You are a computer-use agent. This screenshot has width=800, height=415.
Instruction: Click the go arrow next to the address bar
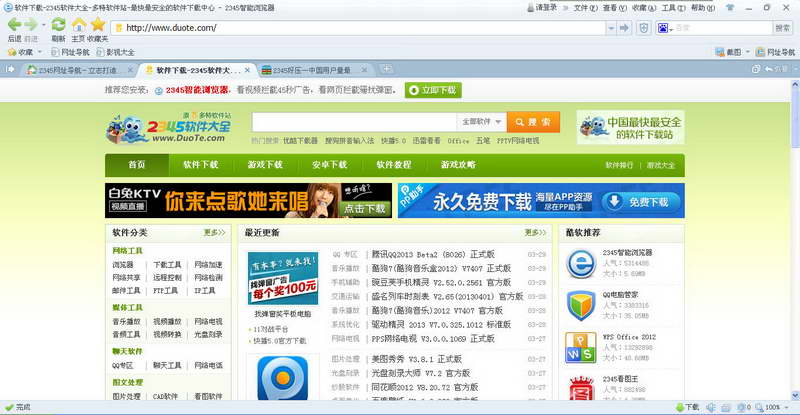pyautogui.click(x=624, y=28)
